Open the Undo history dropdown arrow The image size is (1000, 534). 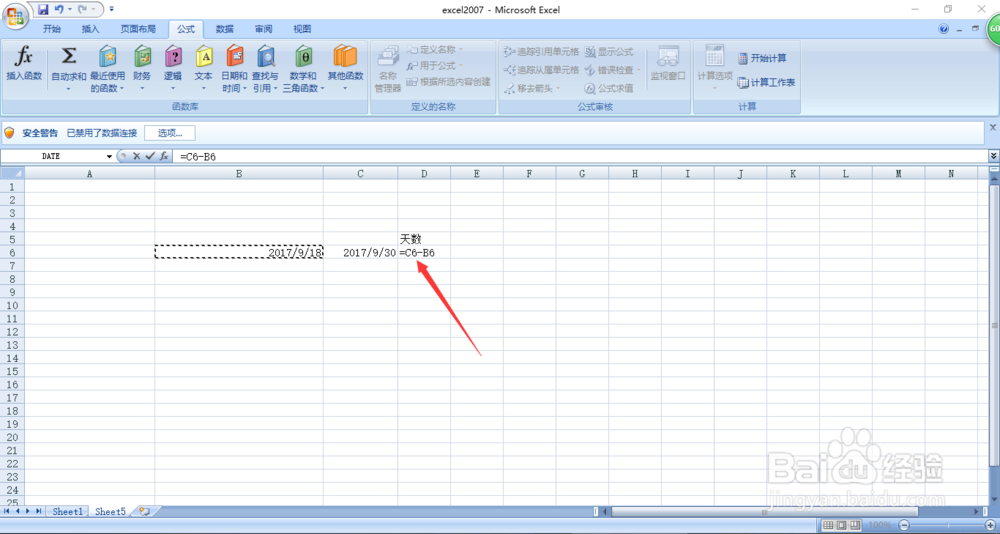click(69, 9)
